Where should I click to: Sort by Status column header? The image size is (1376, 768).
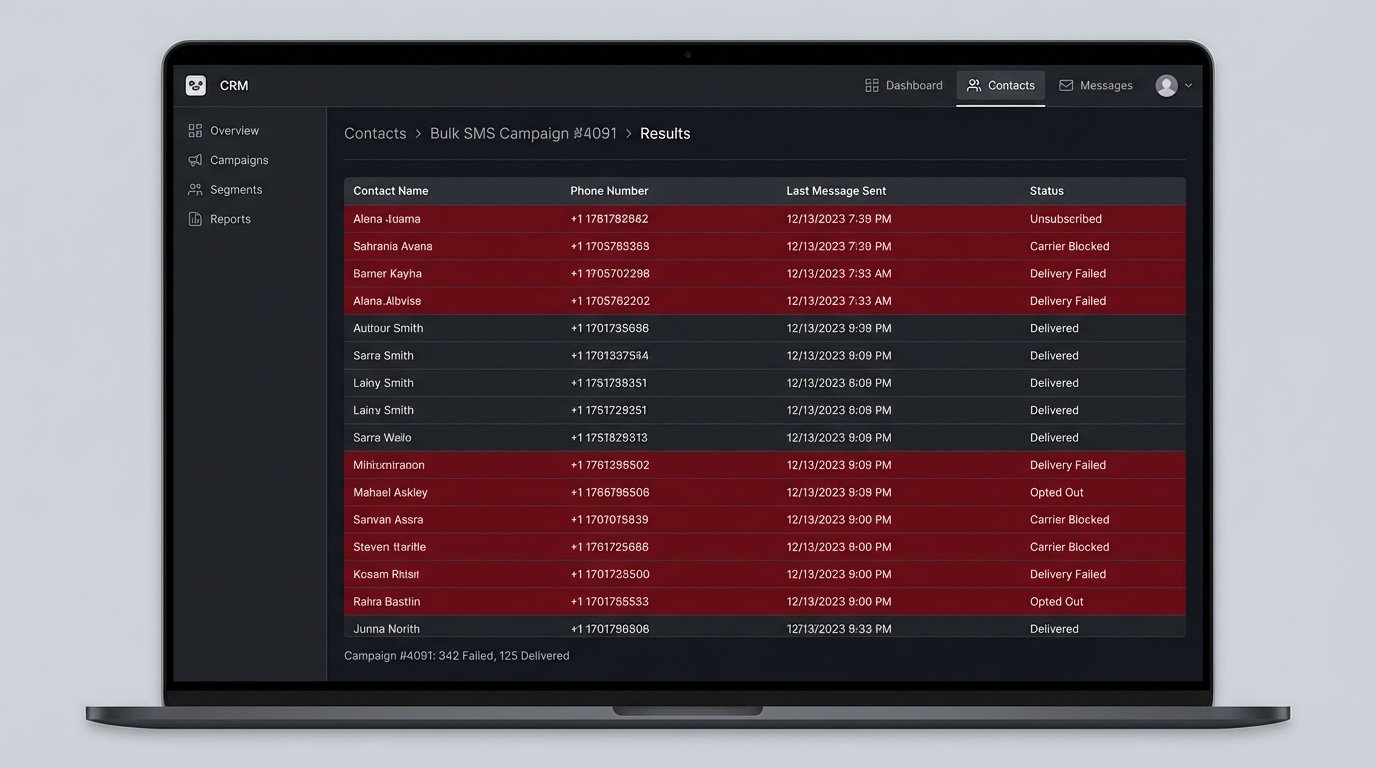click(x=1046, y=191)
